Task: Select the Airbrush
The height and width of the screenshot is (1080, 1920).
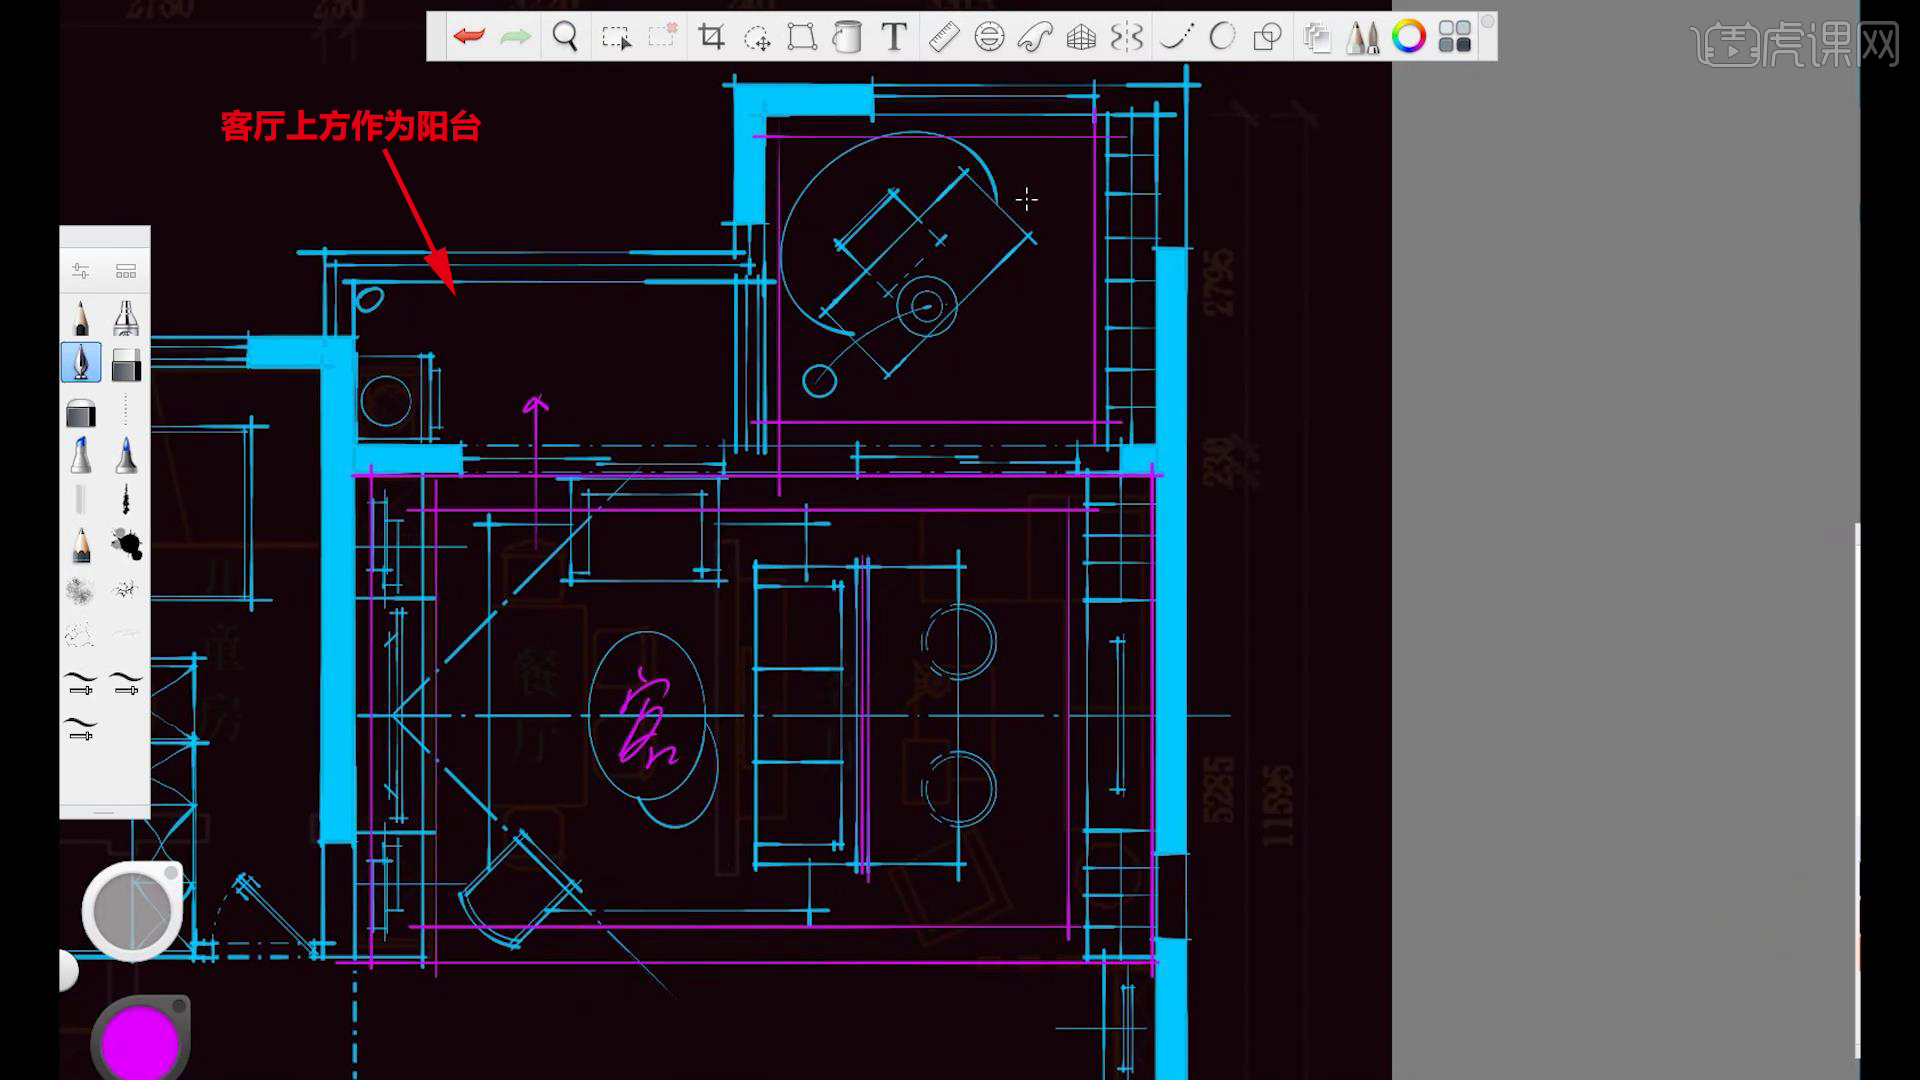Action: tap(126, 318)
